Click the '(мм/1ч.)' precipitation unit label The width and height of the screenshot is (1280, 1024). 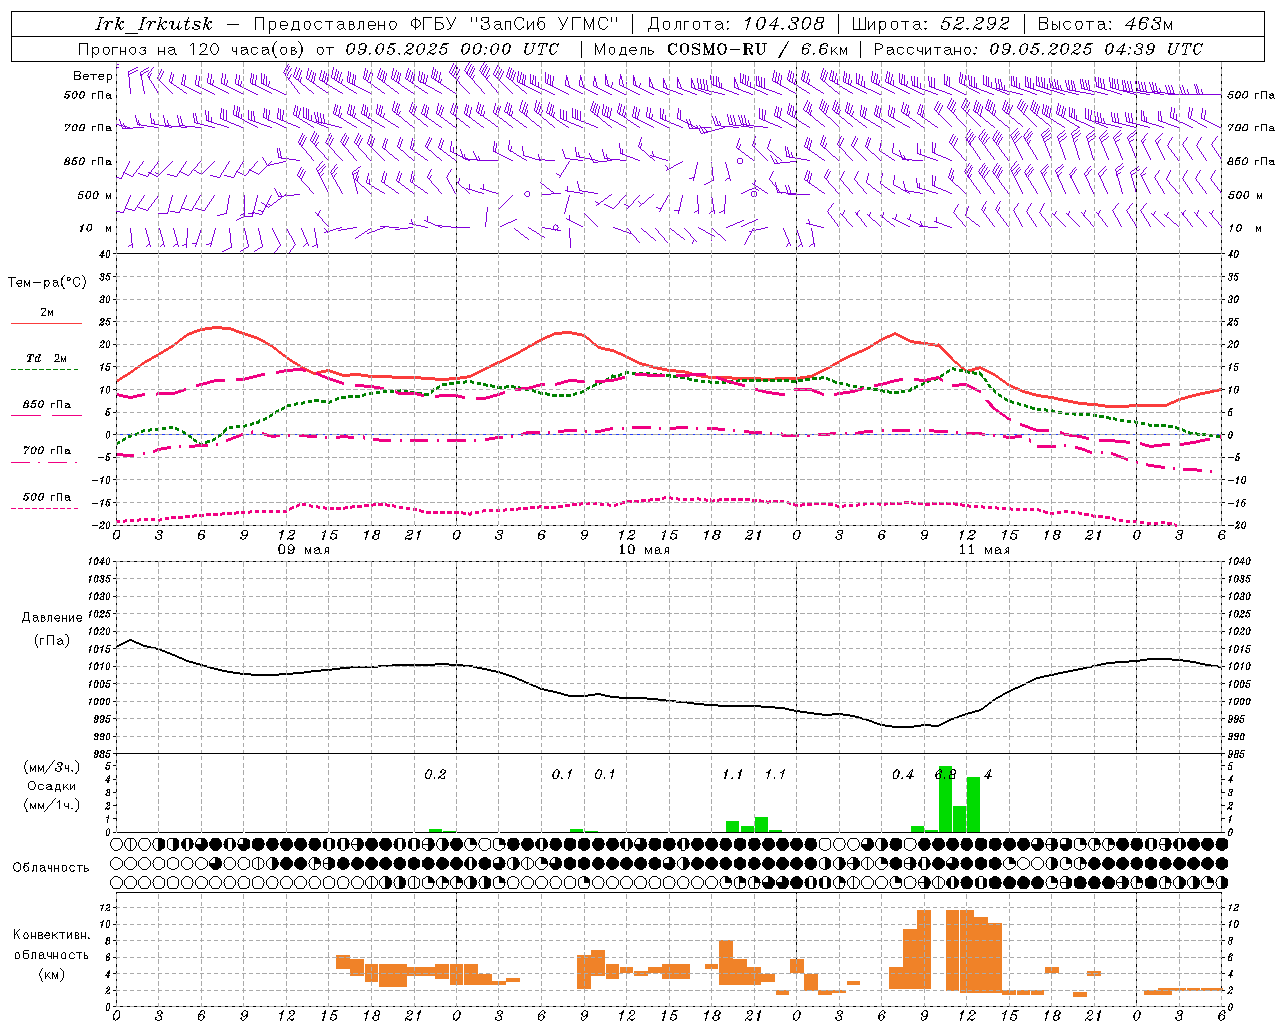coord(52,805)
